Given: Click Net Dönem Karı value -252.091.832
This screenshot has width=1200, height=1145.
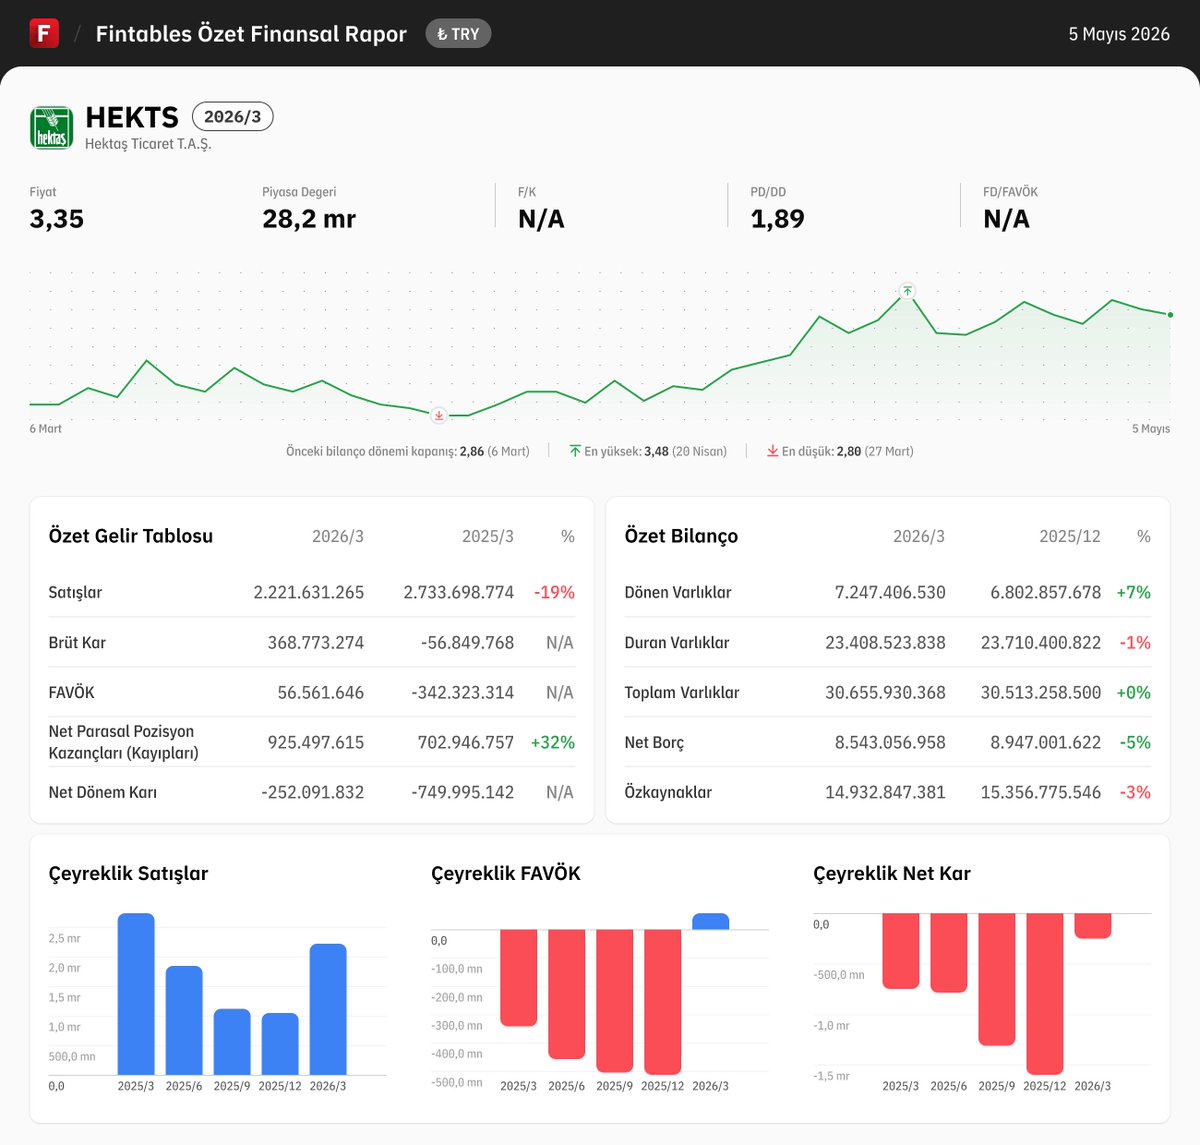Looking at the screenshot, I should pyautogui.click(x=313, y=792).
